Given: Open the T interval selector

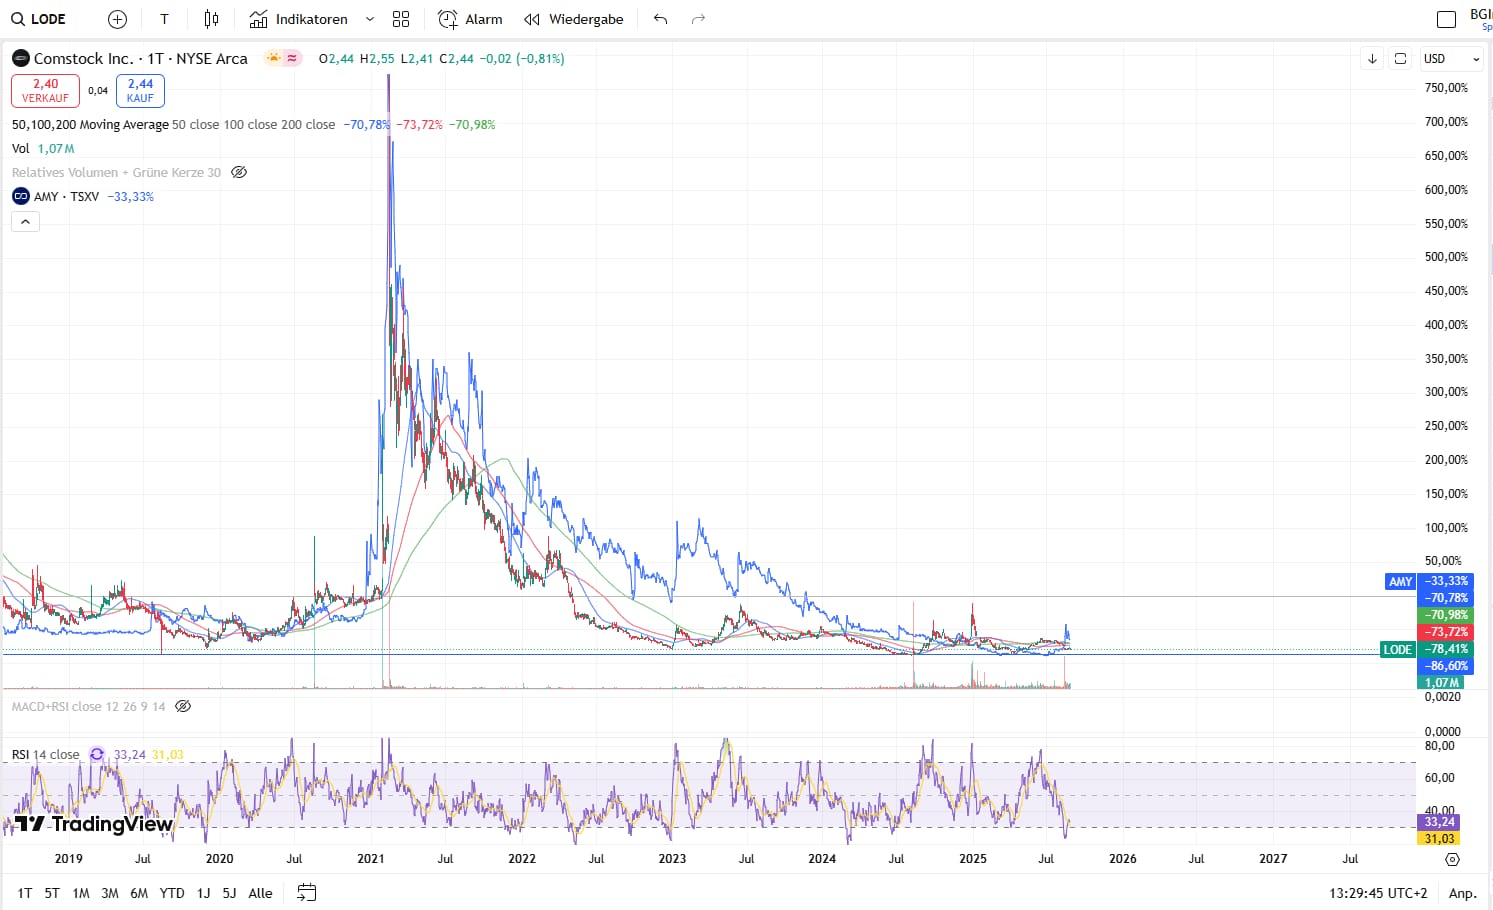Looking at the screenshot, I should click(164, 19).
